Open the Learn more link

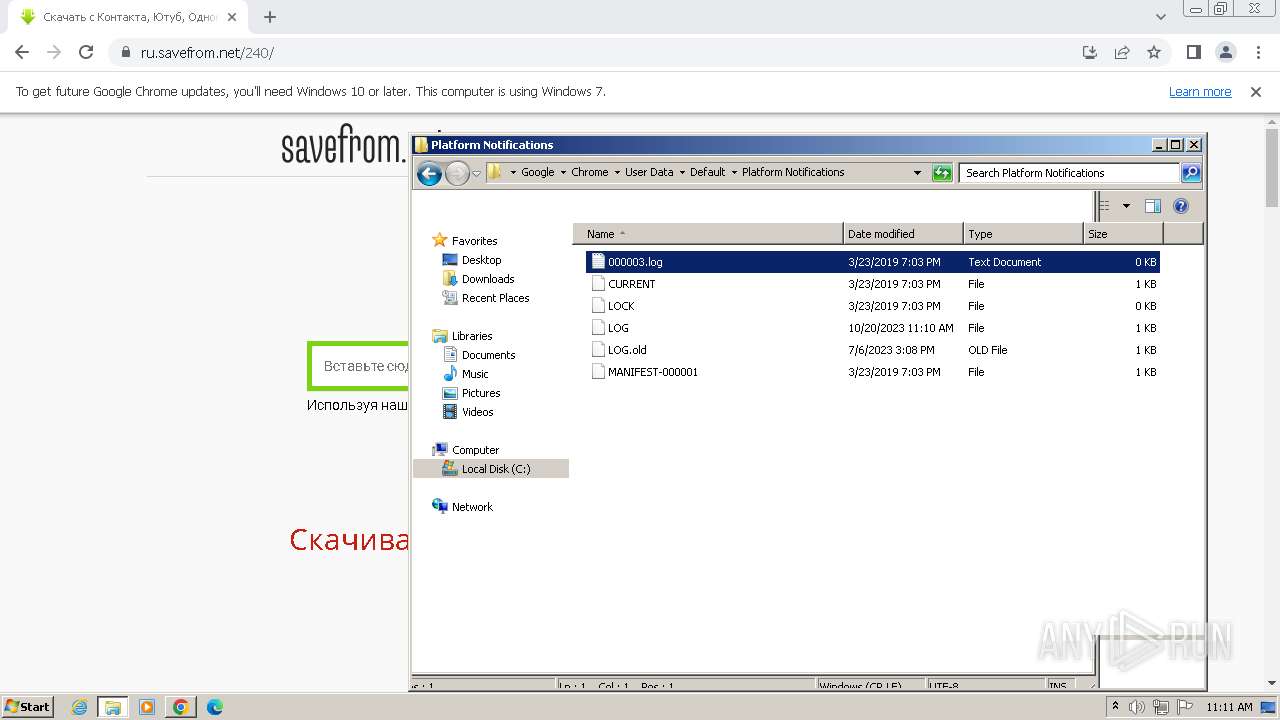pyautogui.click(x=1200, y=92)
